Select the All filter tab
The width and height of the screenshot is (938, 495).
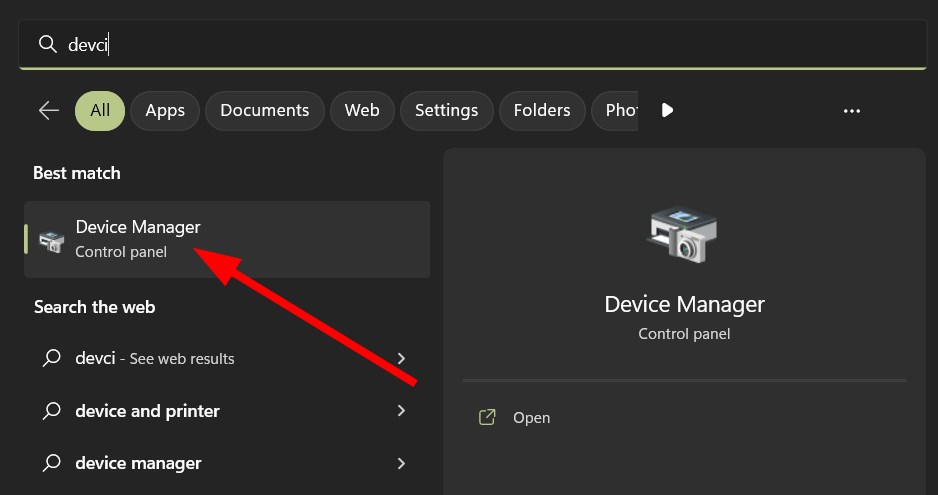[100, 111]
